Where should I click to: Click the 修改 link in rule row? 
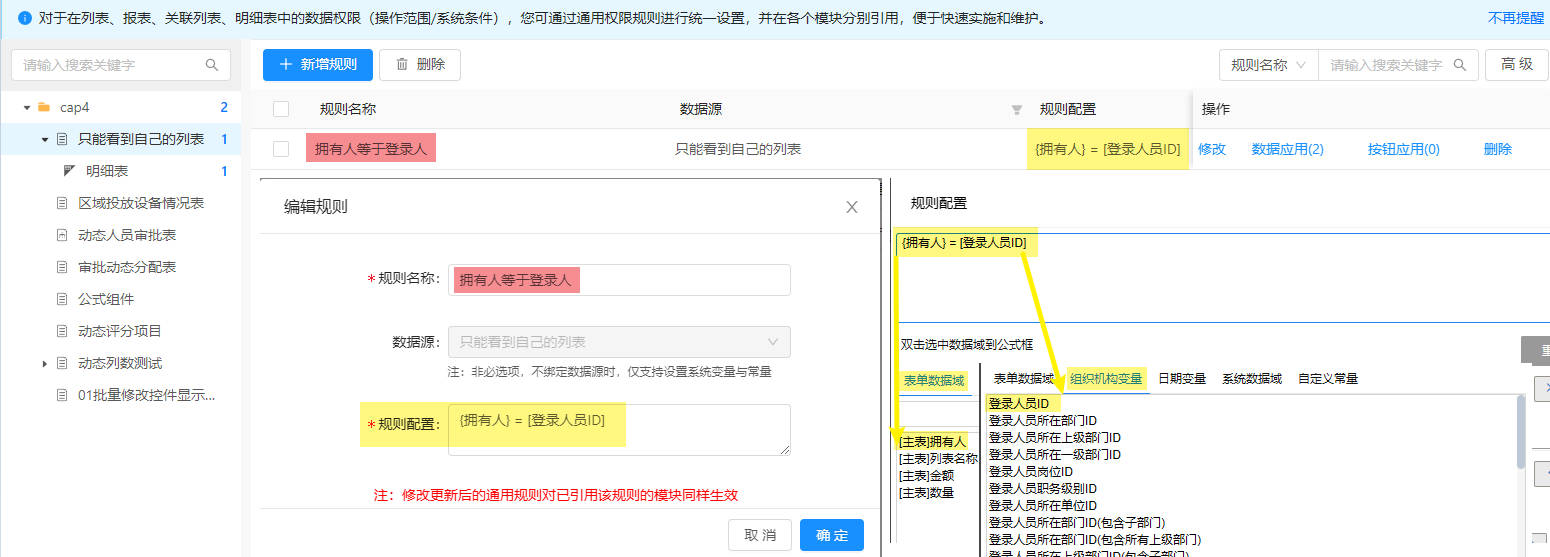click(x=1212, y=149)
